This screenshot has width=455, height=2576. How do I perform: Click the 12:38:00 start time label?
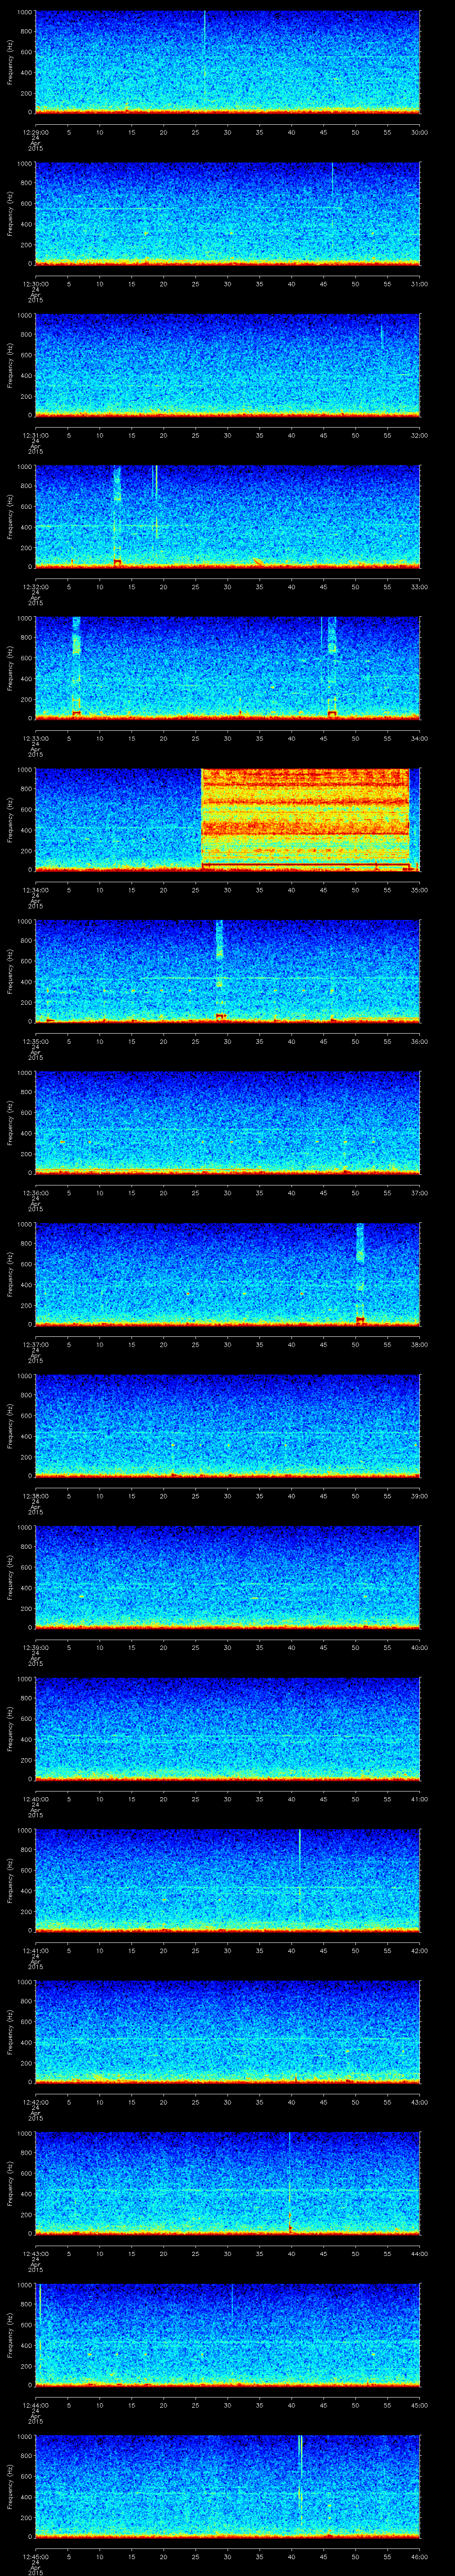click(35, 1496)
